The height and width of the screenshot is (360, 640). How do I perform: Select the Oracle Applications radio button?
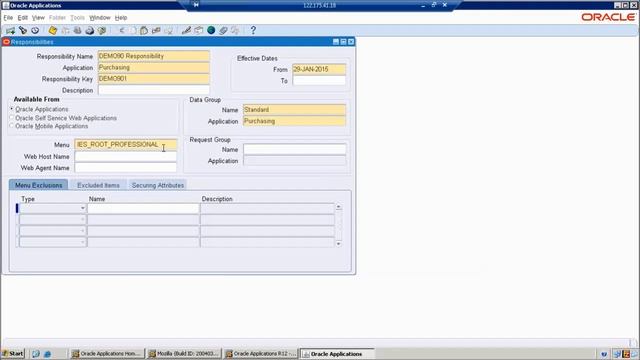pos(12,109)
